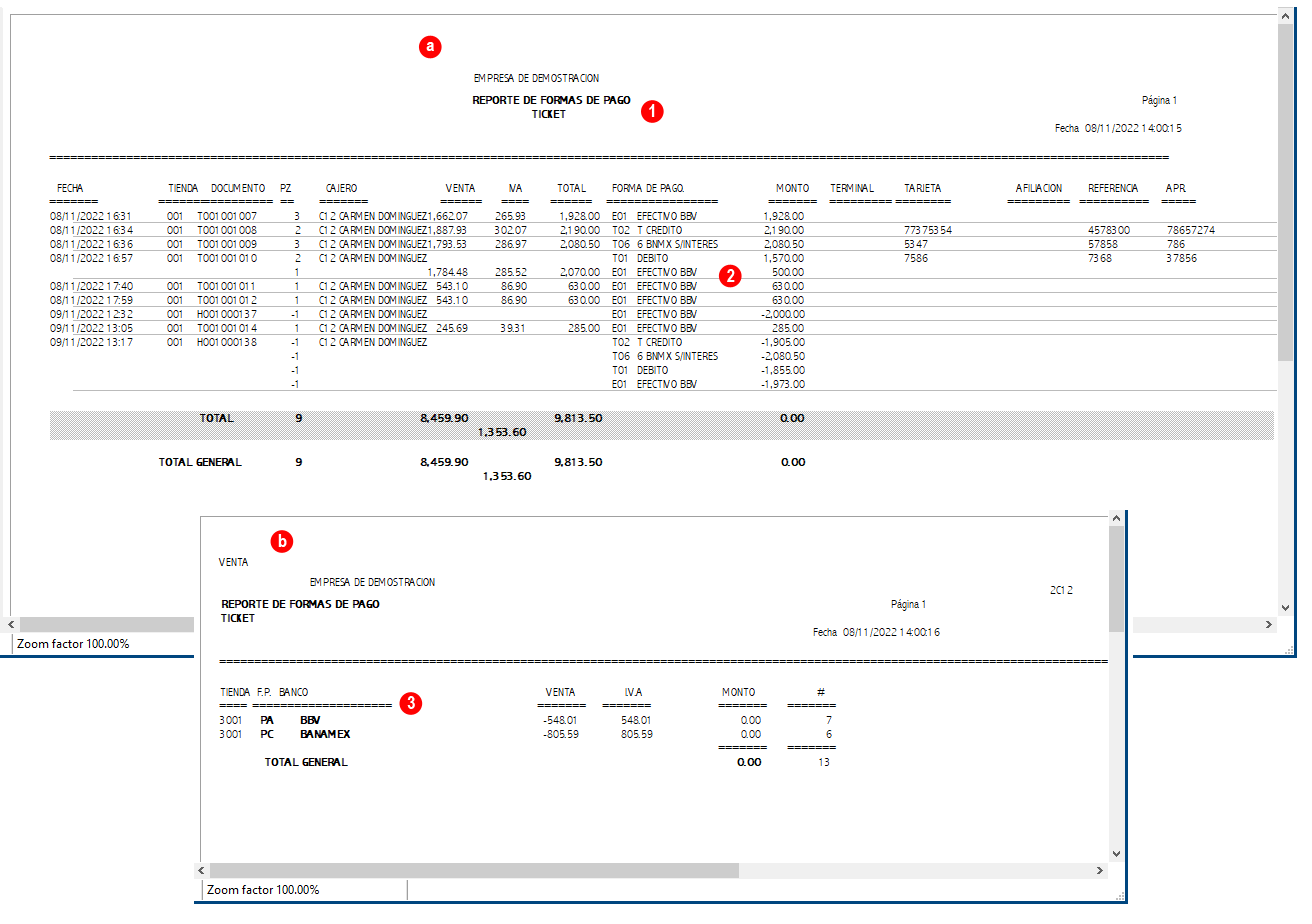1312x924 pixels.
Task: Click the BBV bank row in the front report
Action: pyautogui.click(x=525, y=720)
